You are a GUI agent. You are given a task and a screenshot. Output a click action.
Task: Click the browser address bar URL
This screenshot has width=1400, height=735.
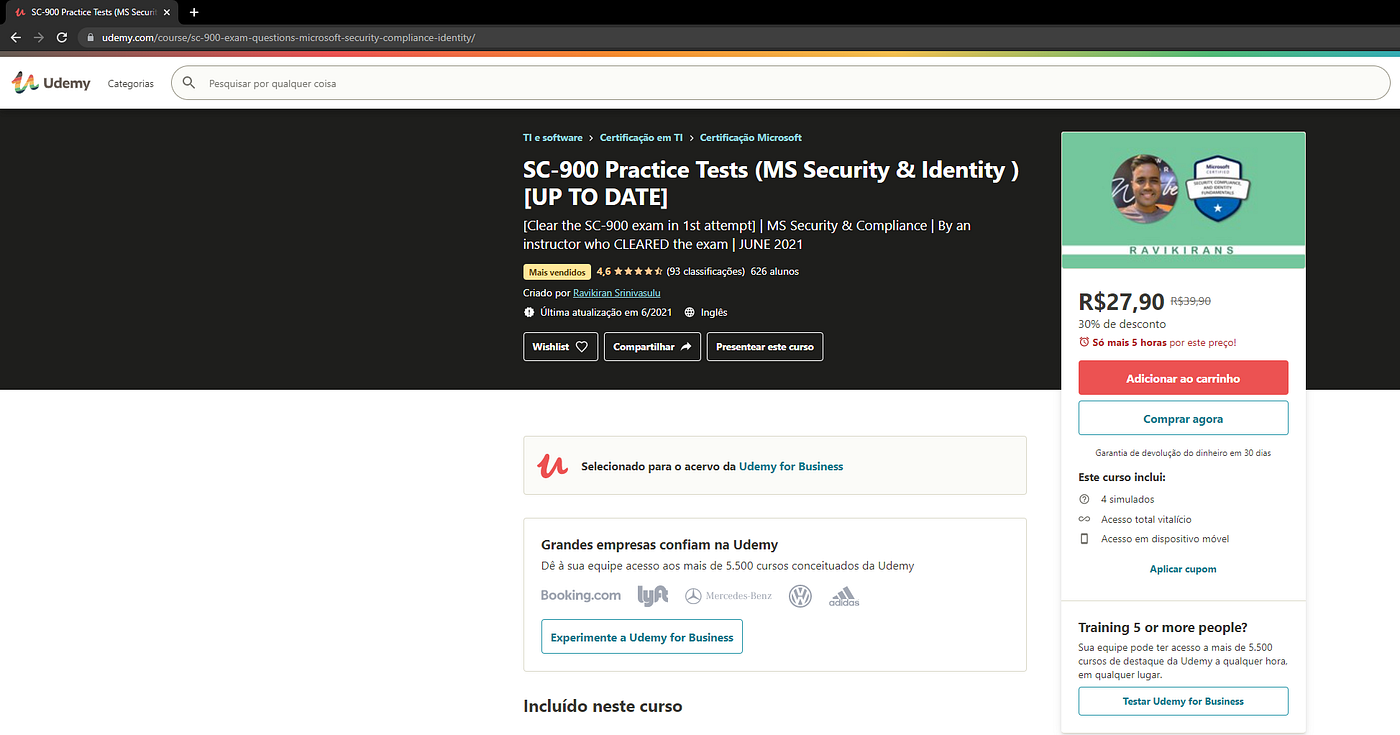pyautogui.click(x=288, y=38)
